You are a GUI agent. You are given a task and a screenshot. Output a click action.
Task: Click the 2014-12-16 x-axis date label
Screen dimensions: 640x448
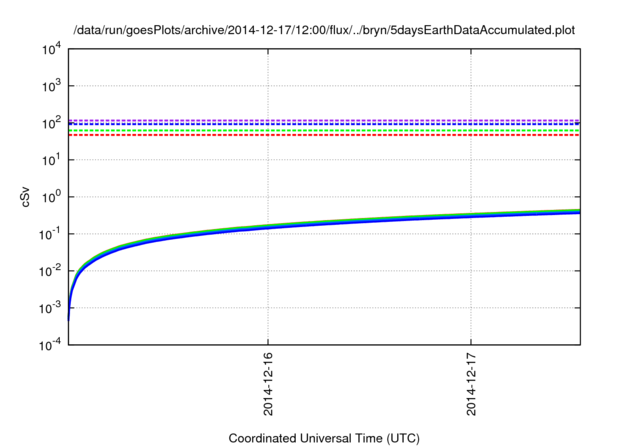point(268,384)
